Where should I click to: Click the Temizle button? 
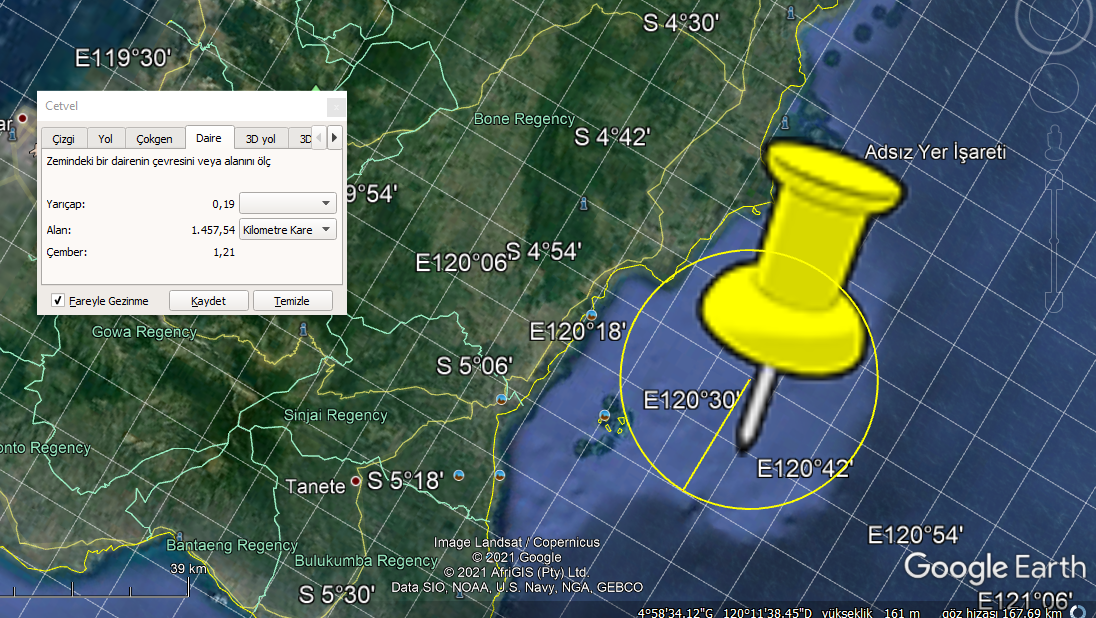(x=292, y=301)
